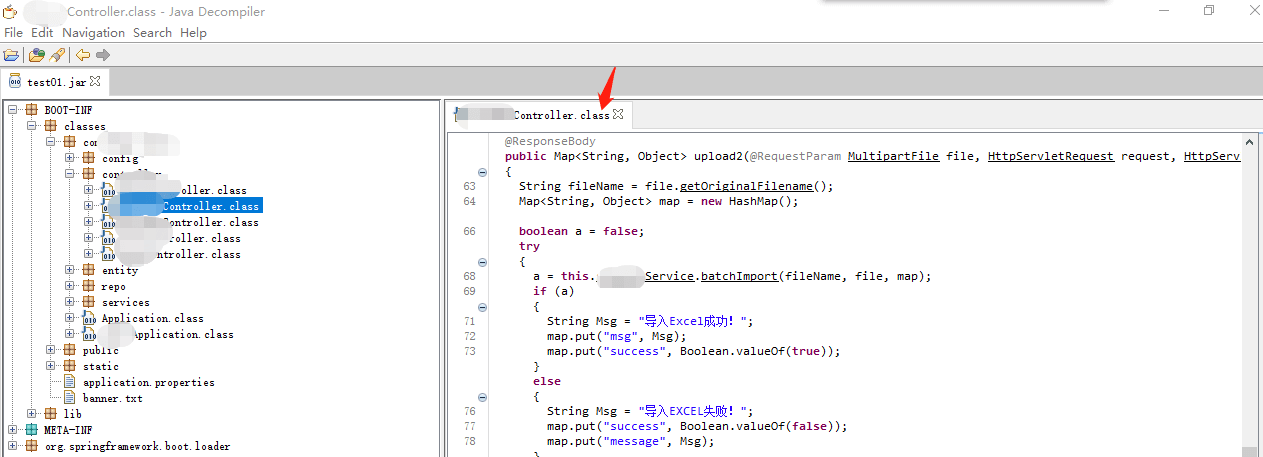Open the Edit menu

42,33
